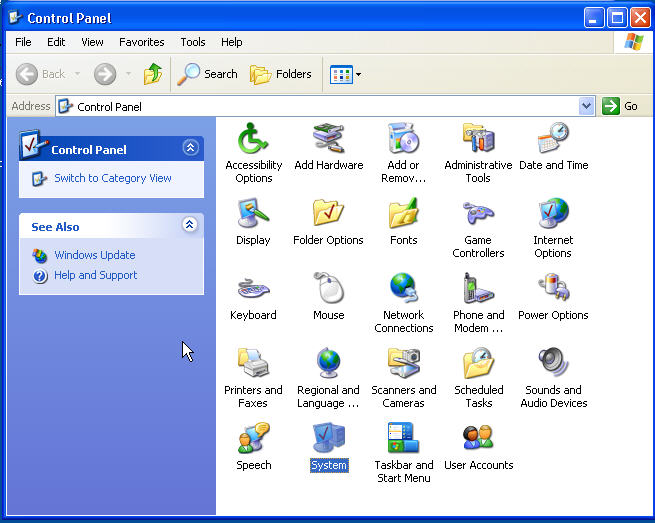Viewport: 655px width, 523px height.
Task: Toggle the Folders pane button
Action: tap(281, 74)
